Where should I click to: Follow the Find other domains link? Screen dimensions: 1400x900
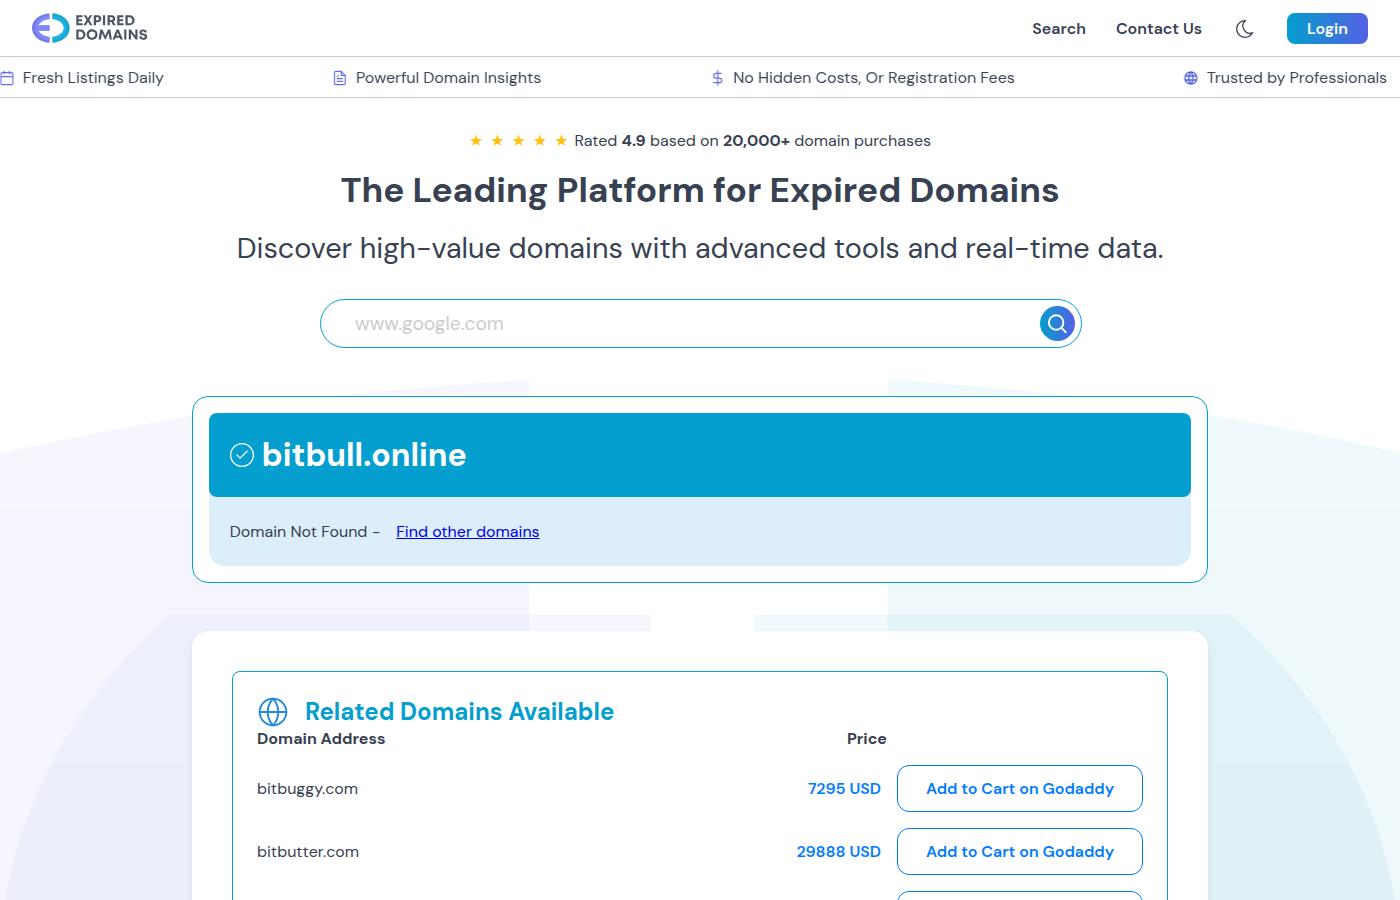coord(467,532)
